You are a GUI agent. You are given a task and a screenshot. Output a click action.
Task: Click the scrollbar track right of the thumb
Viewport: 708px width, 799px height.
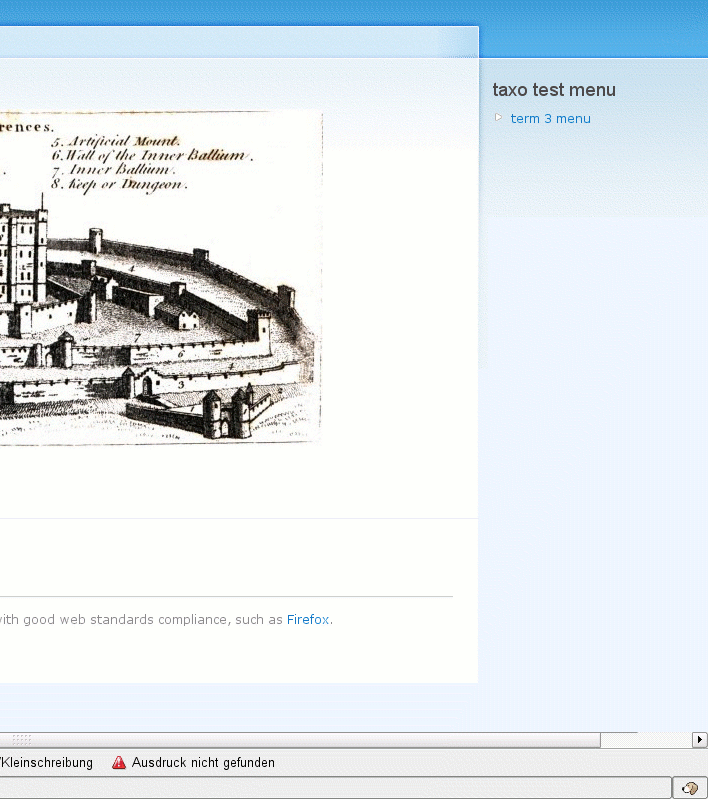pos(646,739)
